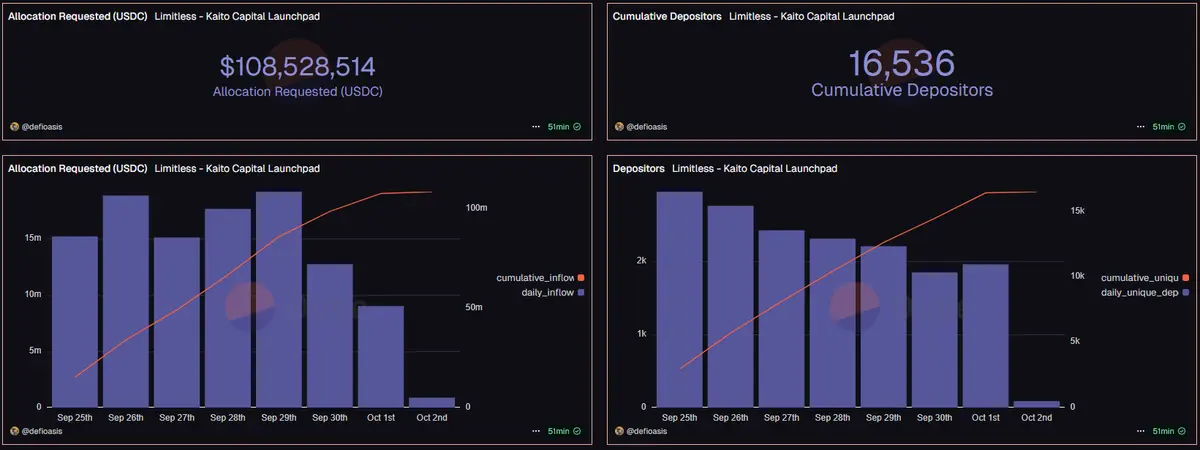1200x450 pixels.
Task: Click the $108,528,514 counter value
Action: pos(298,67)
